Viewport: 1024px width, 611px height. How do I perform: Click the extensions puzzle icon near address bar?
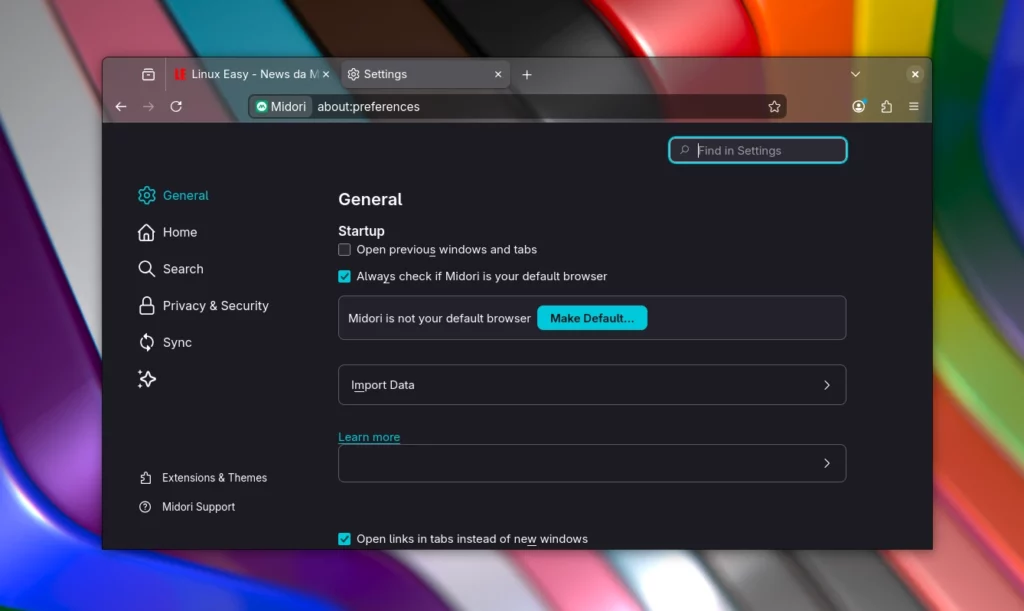pyautogui.click(x=886, y=106)
